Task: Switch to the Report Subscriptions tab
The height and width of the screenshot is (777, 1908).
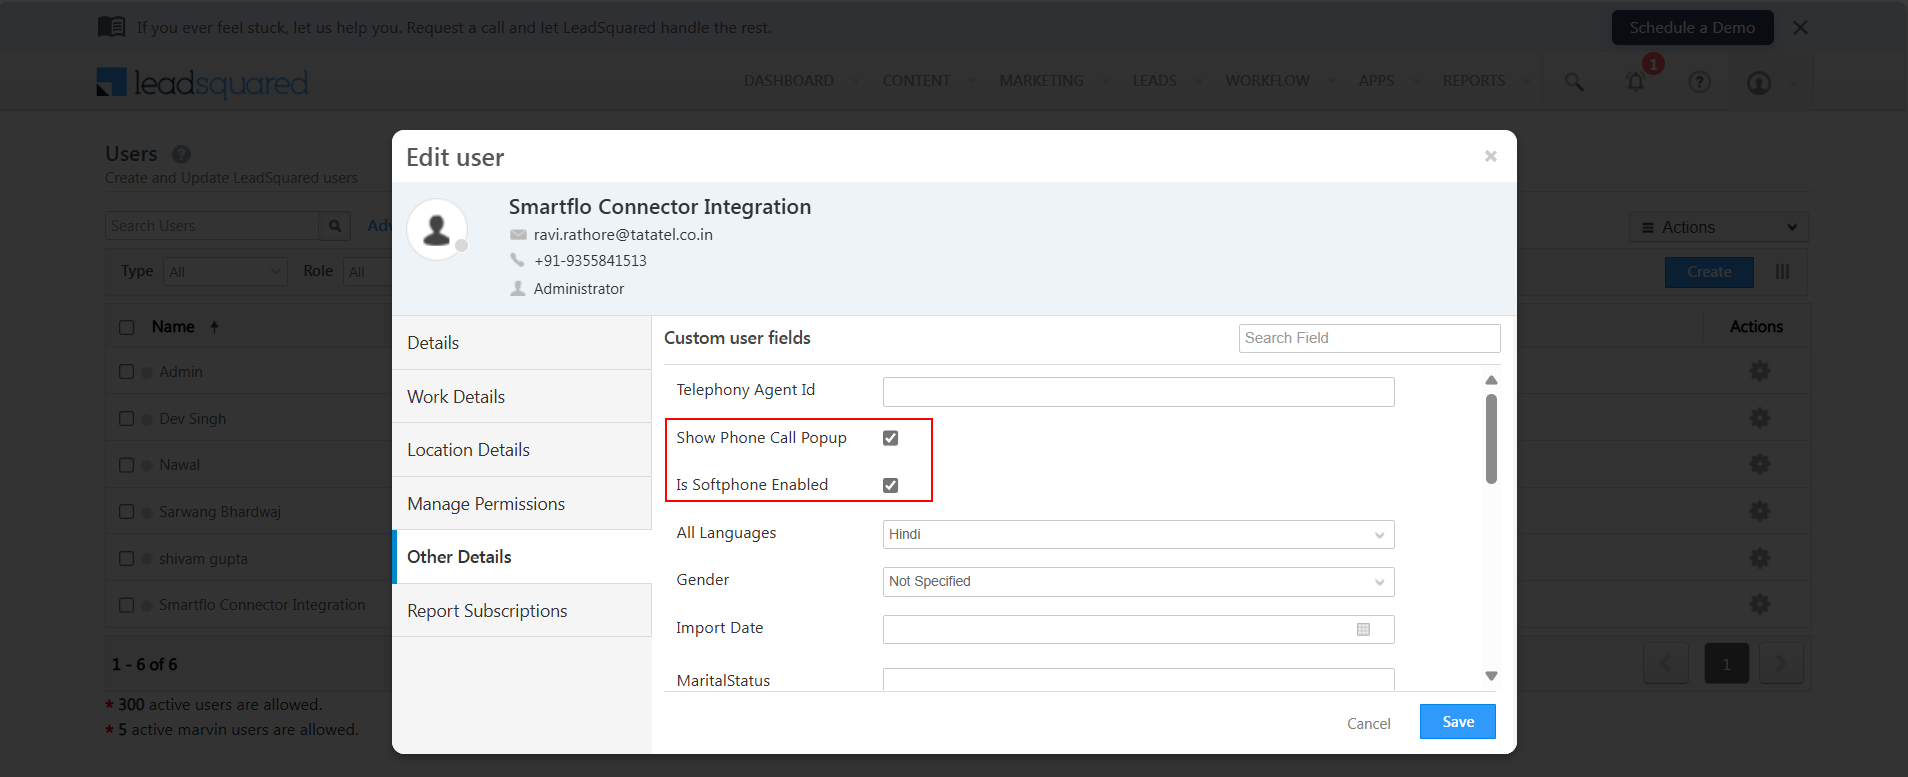Action: 521,610
